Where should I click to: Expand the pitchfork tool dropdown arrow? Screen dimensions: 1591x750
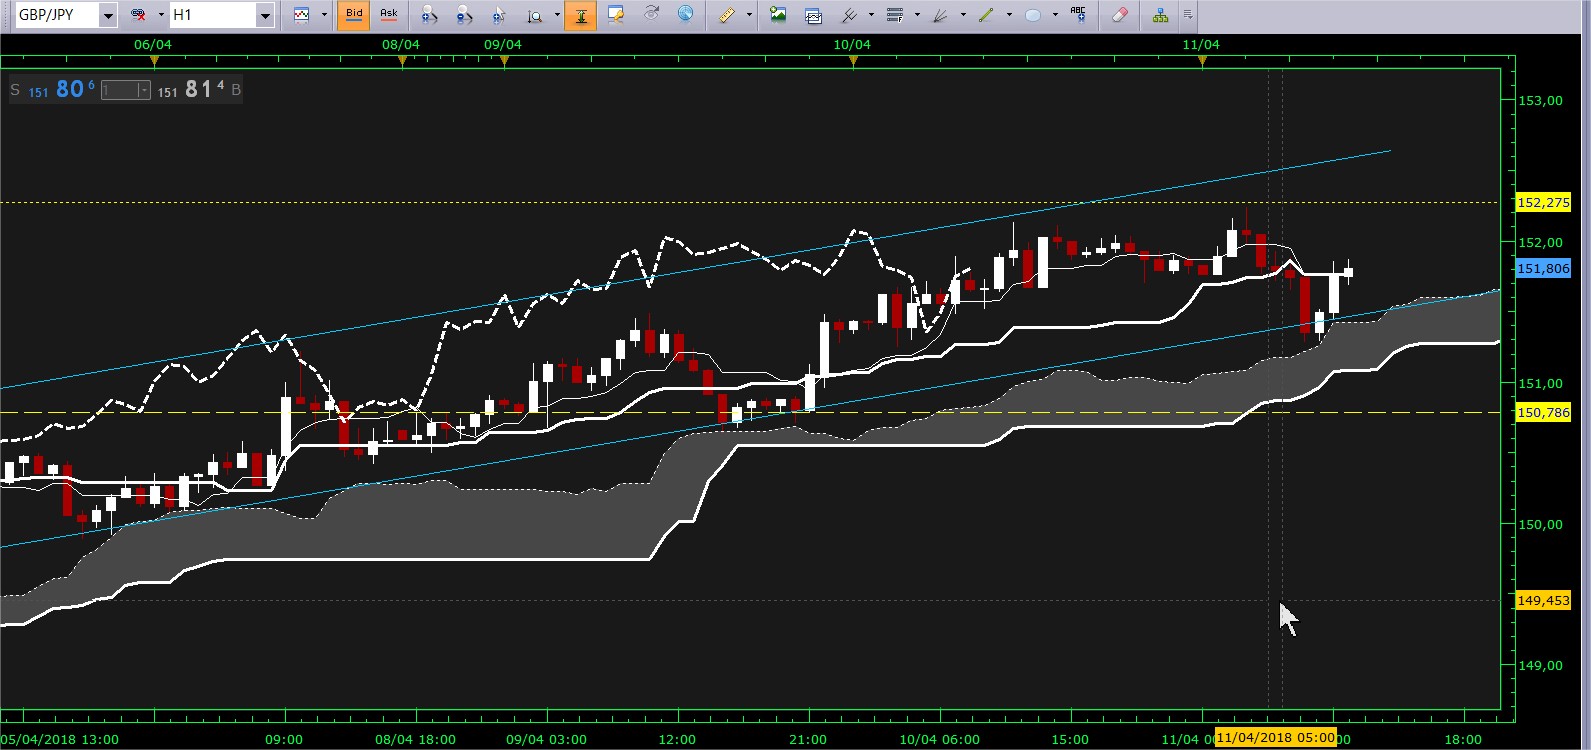click(x=871, y=15)
